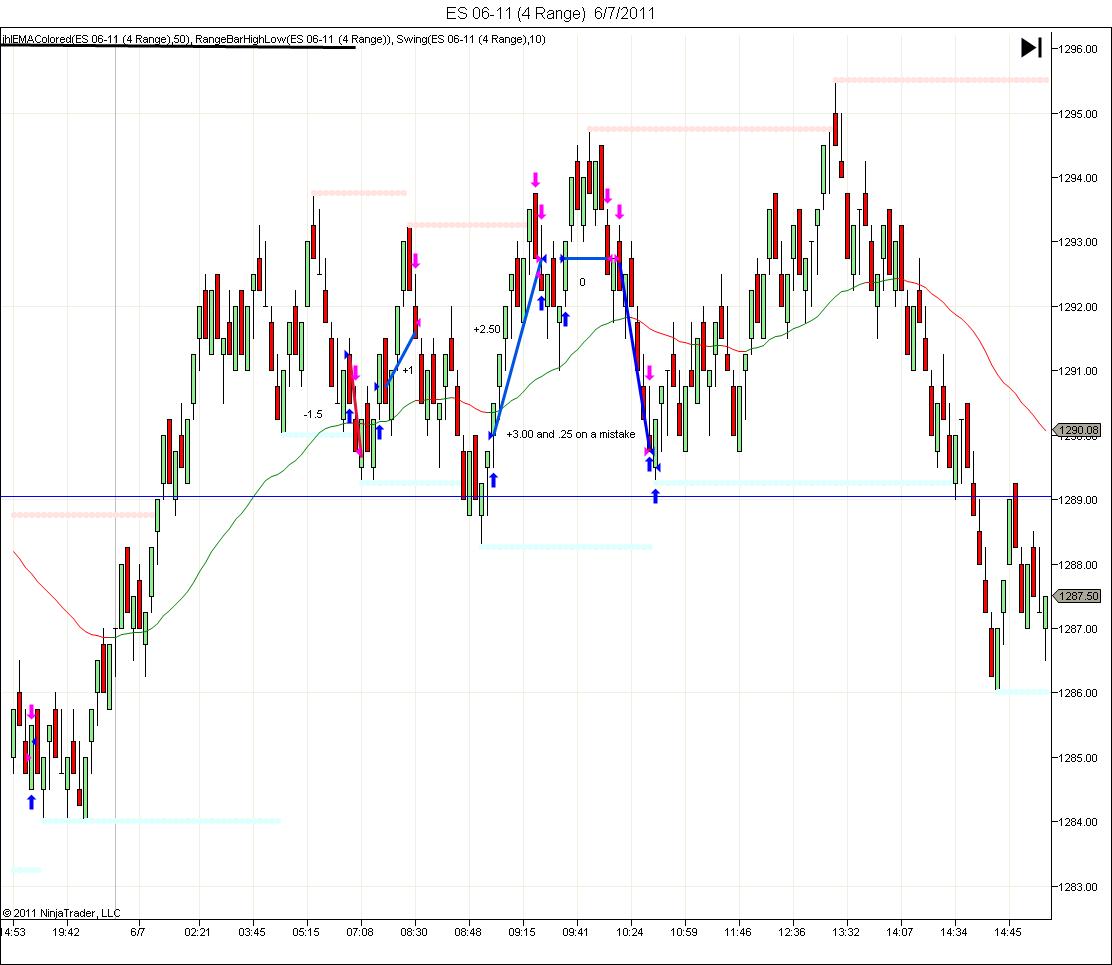Click the scroll-to-latest-bar arrow icon
Image resolution: width=1112 pixels, height=965 pixels.
point(1031,48)
